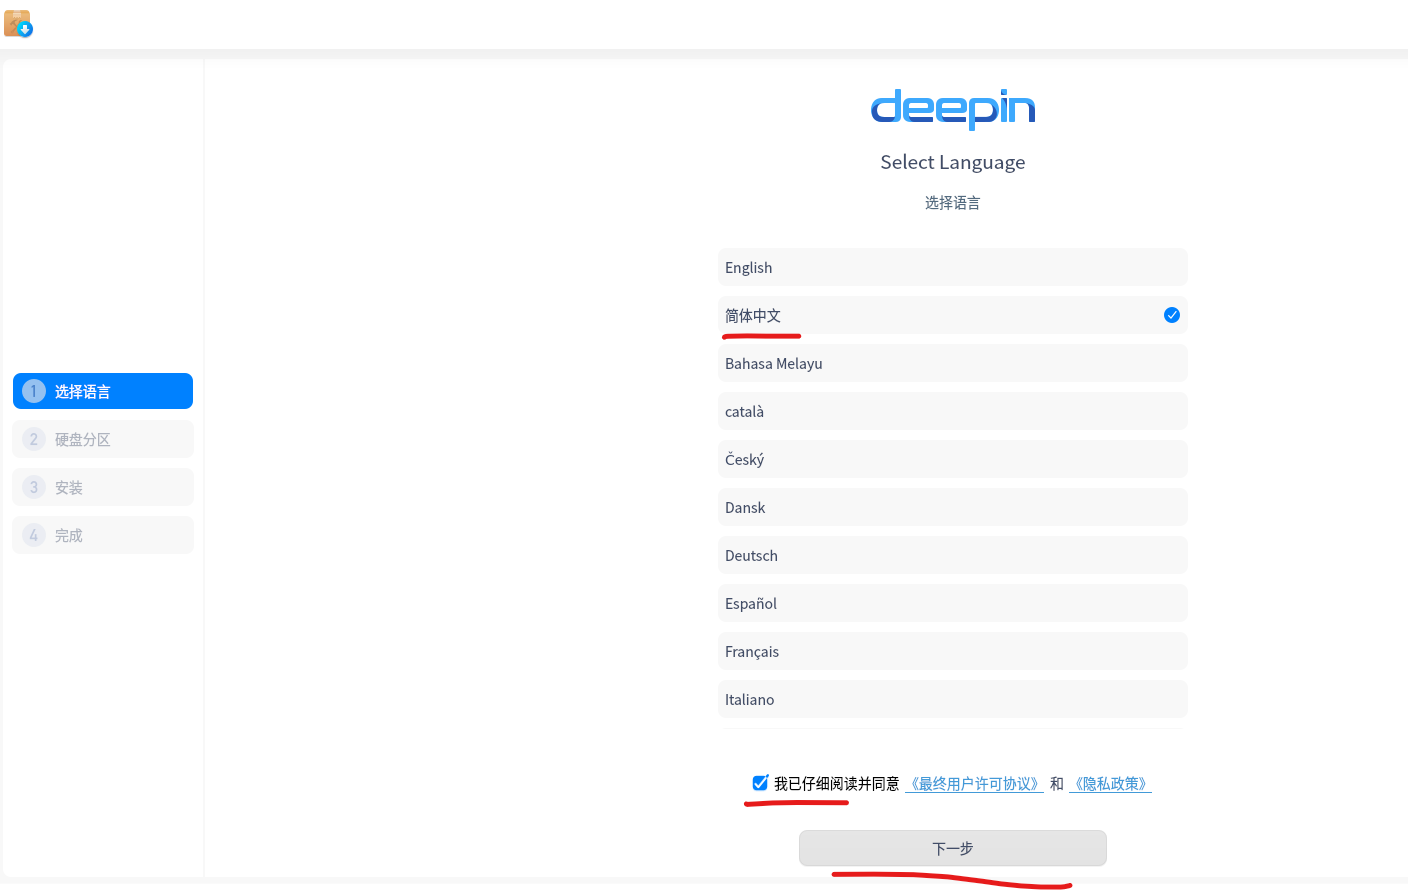Toggle the 我已仔细阅读并同意 agreement checkbox

[760, 783]
